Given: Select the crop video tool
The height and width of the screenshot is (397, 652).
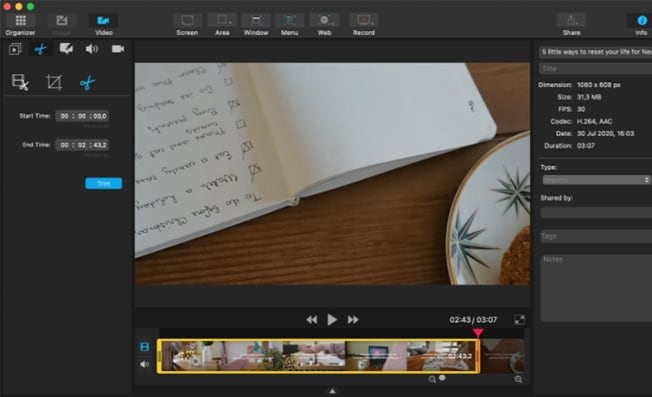Looking at the screenshot, I should pyautogui.click(x=54, y=82).
